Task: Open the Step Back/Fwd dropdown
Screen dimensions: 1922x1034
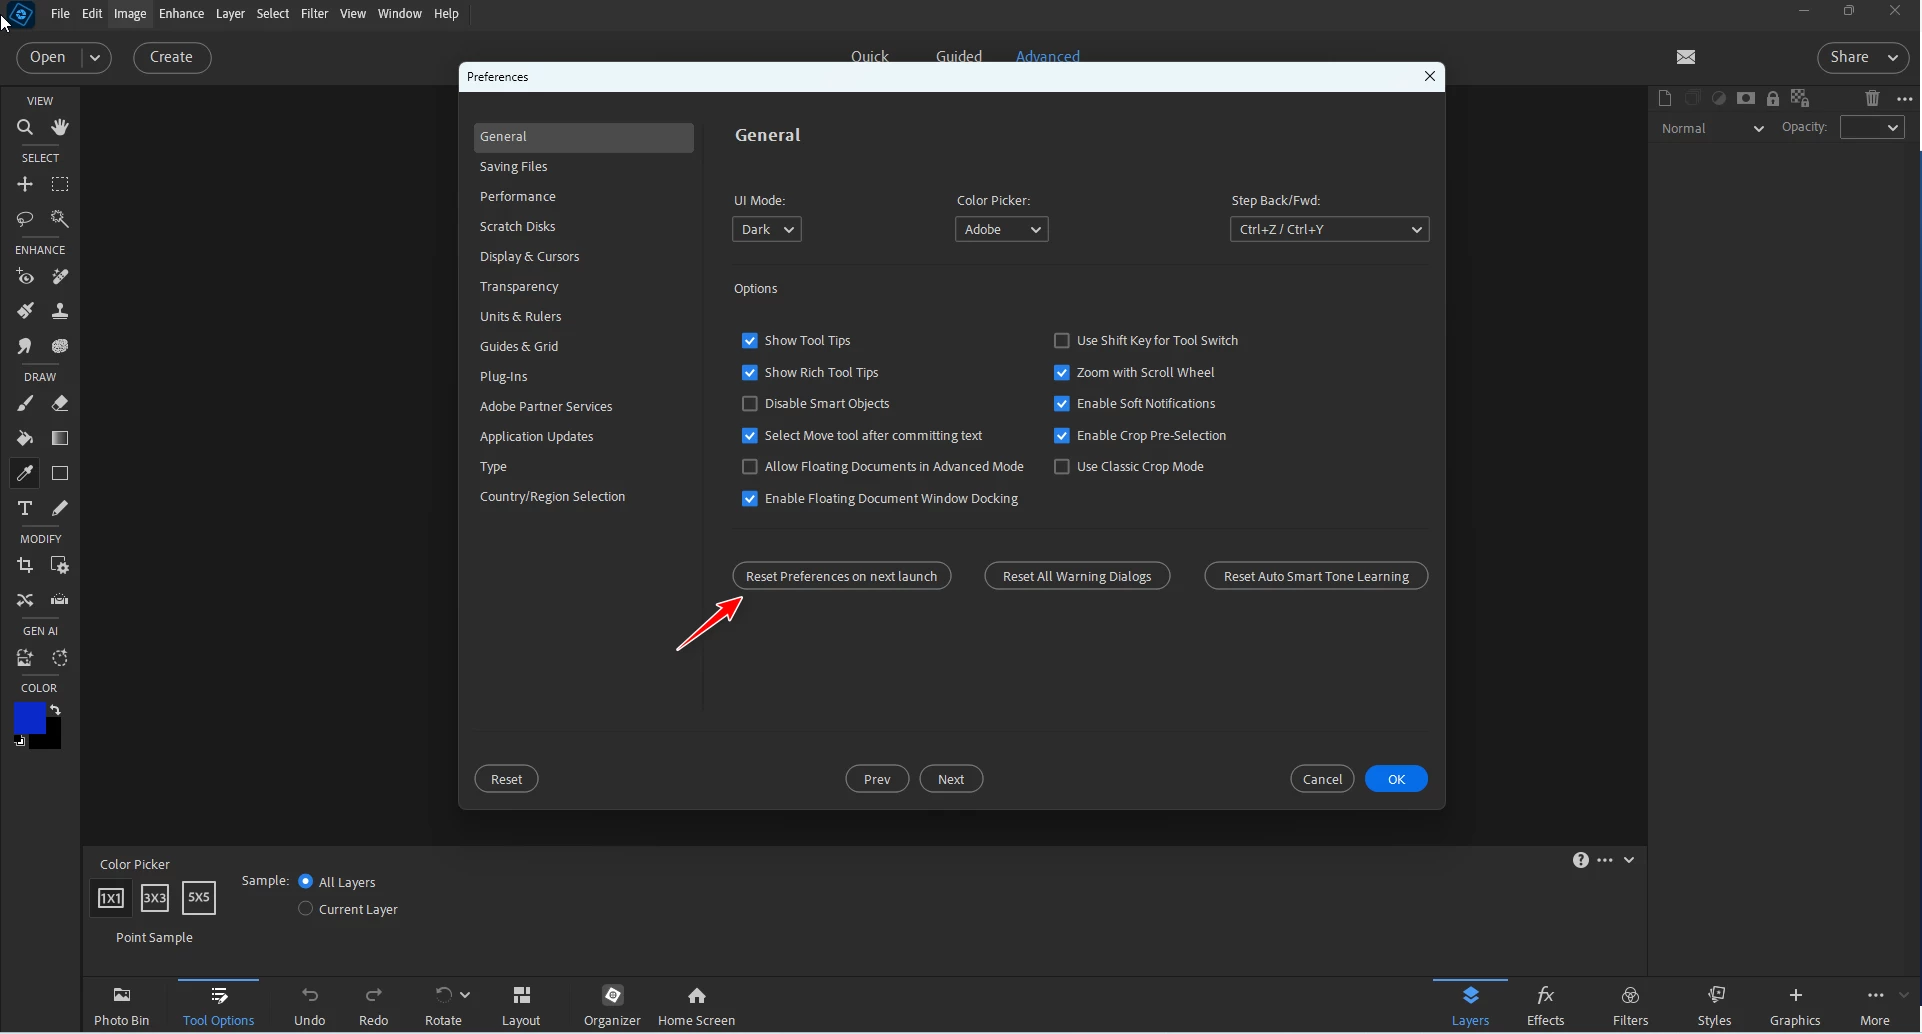Action: tap(1330, 230)
